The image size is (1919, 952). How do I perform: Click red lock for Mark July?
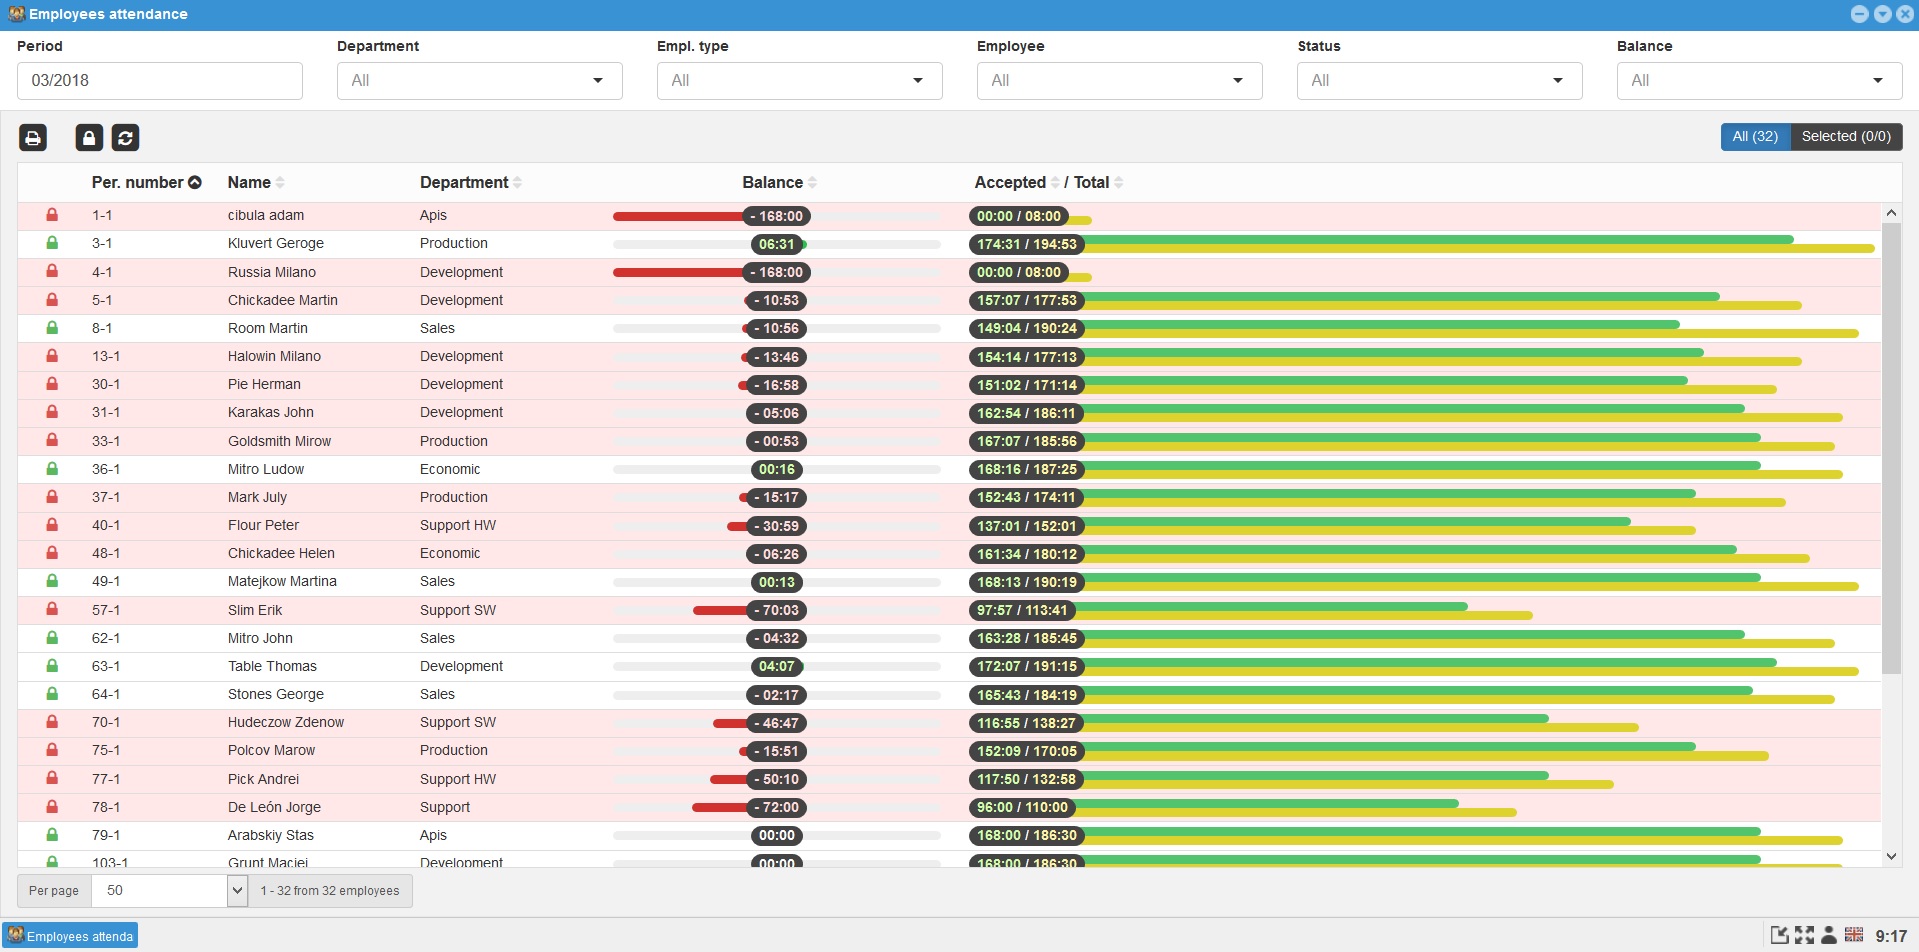(52, 496)
